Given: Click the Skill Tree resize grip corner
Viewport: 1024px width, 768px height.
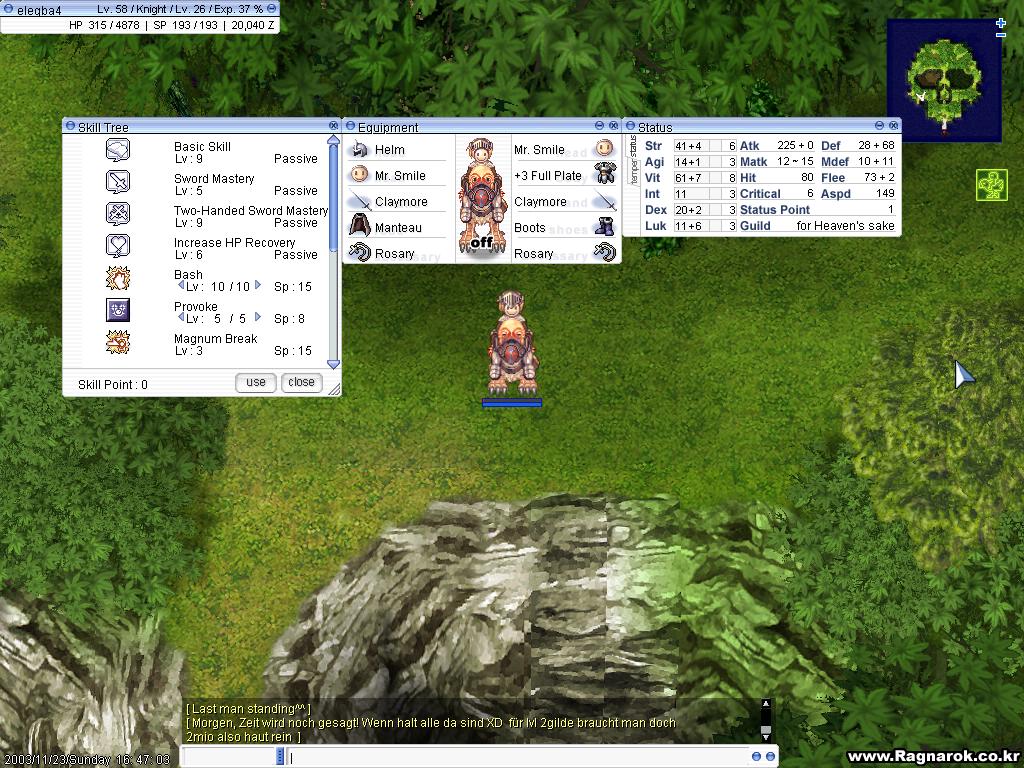Looking at the screenshot, I should [334, 389].
